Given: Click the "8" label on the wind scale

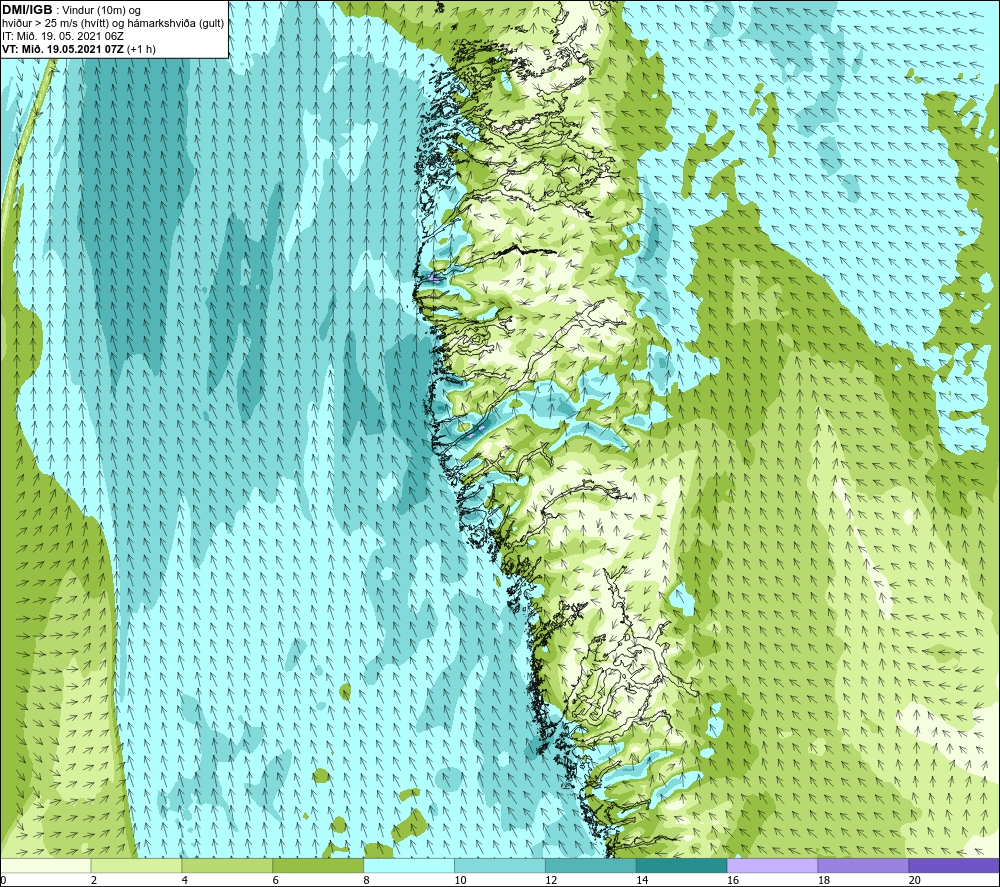Looking at the screenshot, I should click(367, 881).
